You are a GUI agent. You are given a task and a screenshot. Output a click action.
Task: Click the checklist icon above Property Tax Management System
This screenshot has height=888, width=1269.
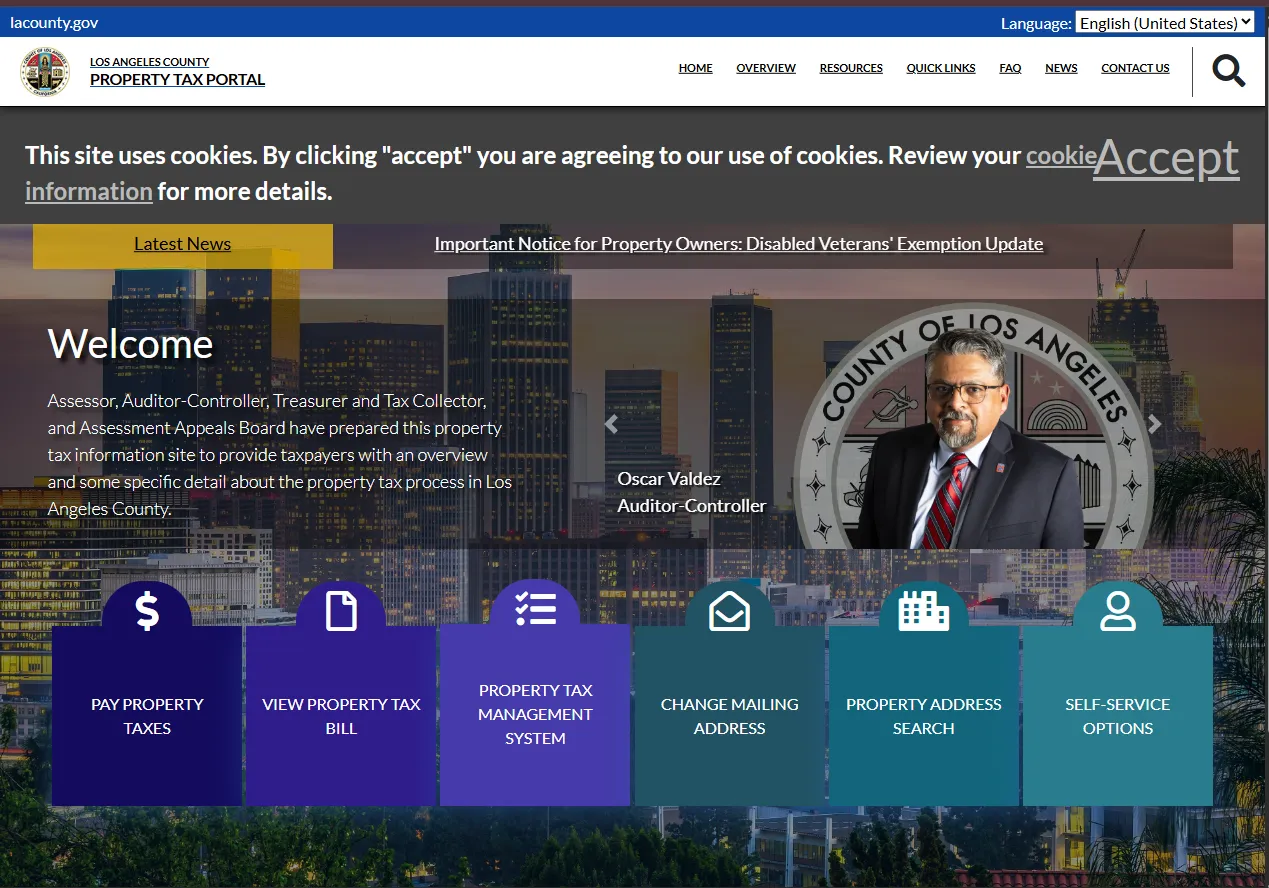[x=535, y=609]
